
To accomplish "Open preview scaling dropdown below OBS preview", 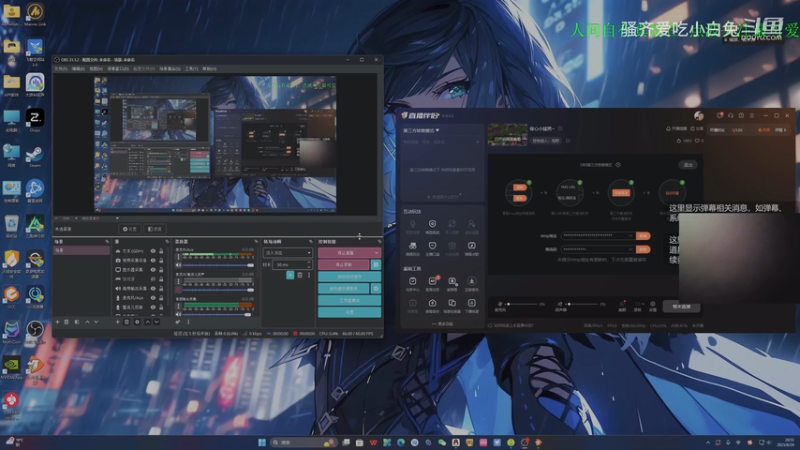I will point(117,218).
